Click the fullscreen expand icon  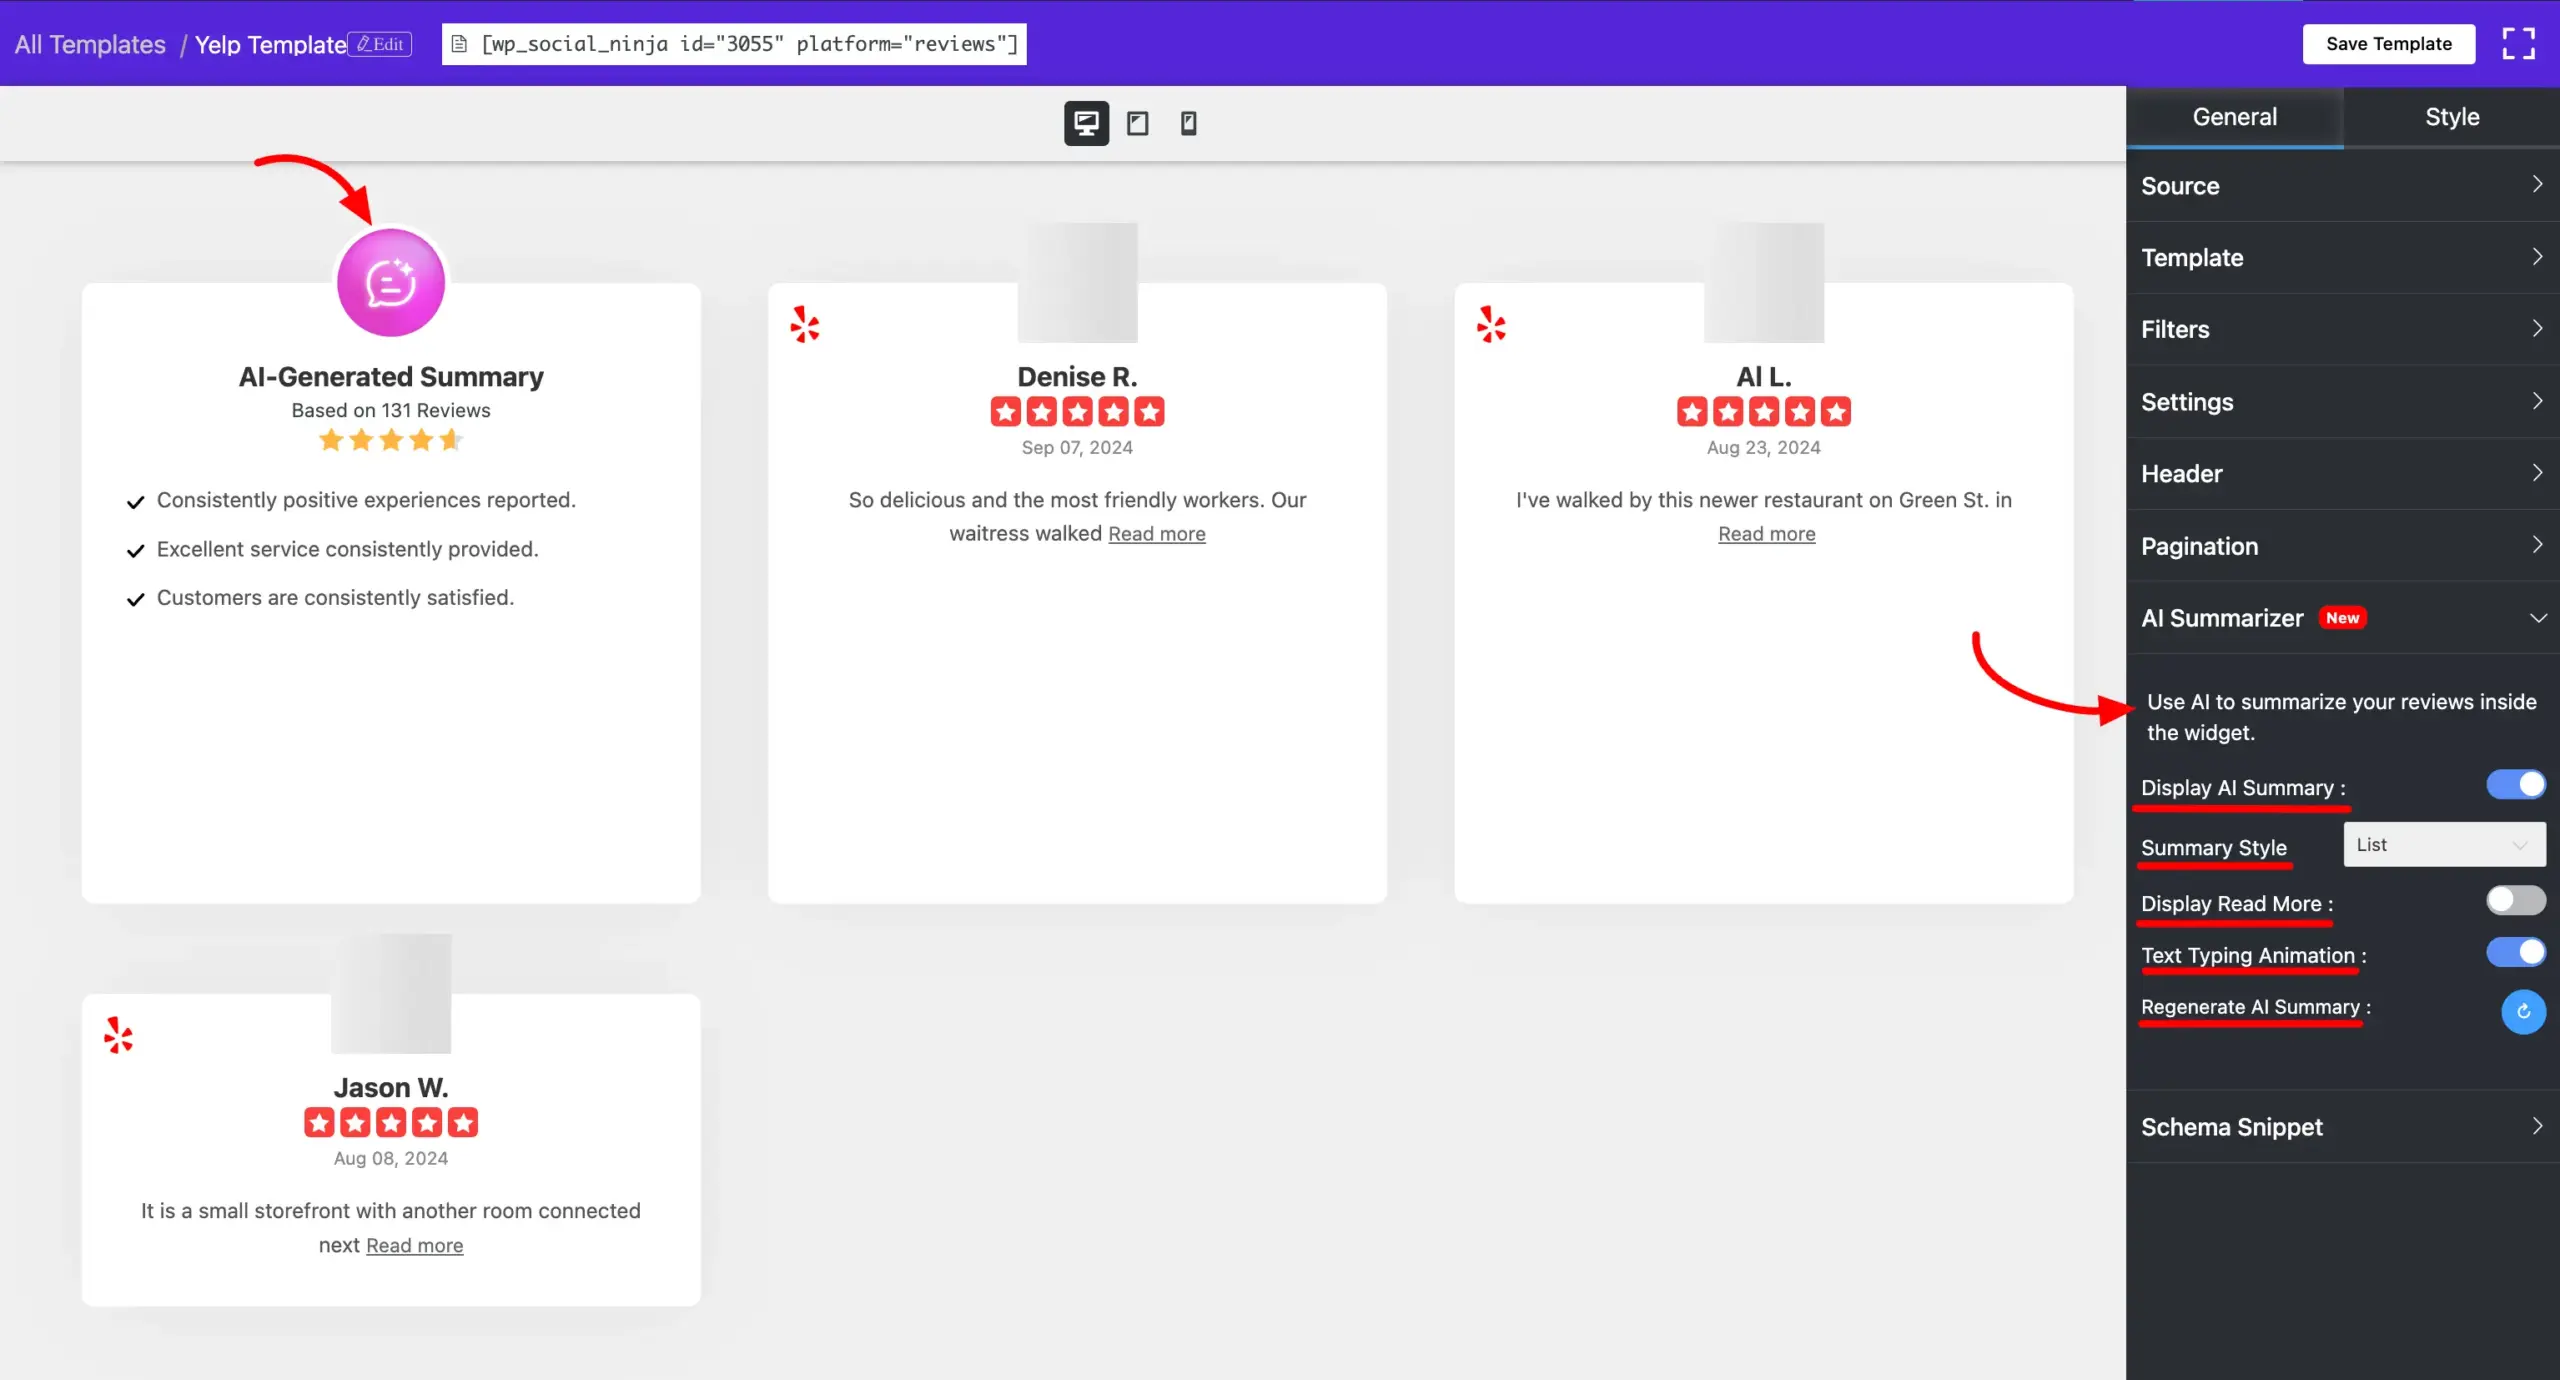pyautogui.click(x=2518, y=44)
